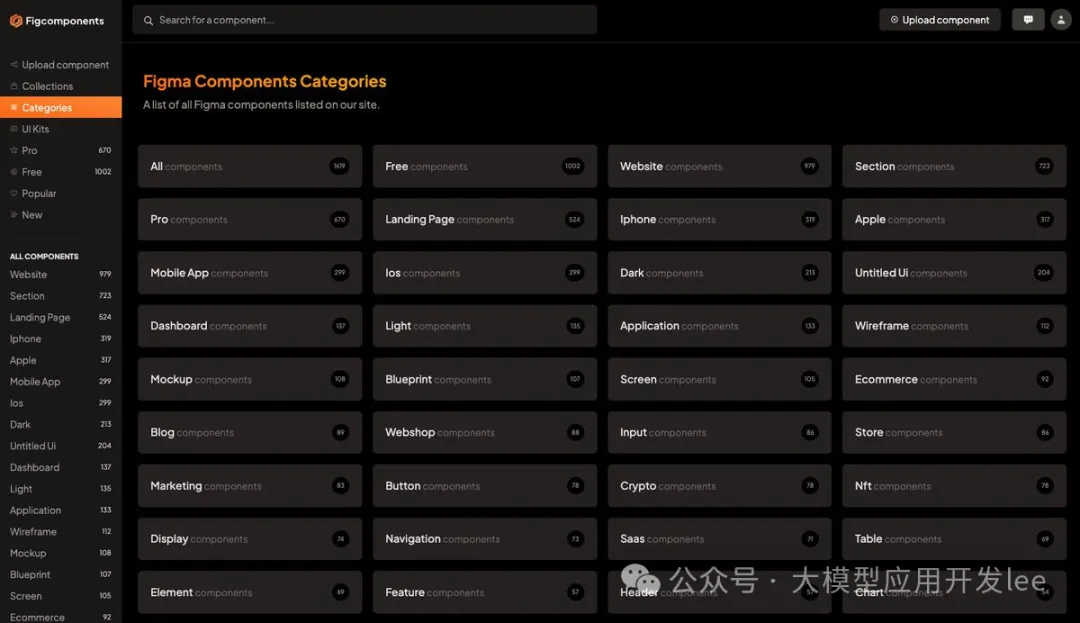Open Popular in the sidebar
The height and width of the screenshot is (623, 1080).
pyautogui.click(x=61, y=193)
